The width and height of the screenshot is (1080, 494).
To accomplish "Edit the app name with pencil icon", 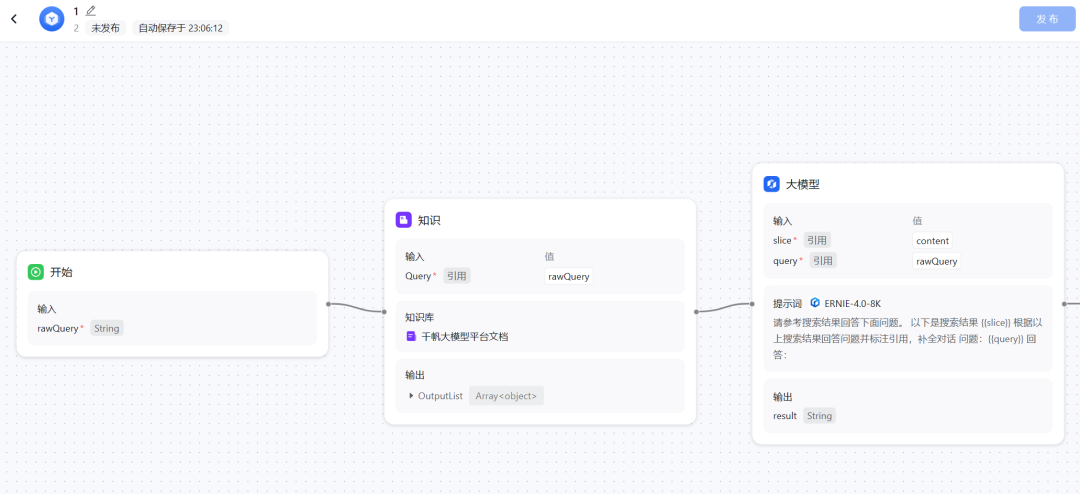I will click(x=91, y=10).
